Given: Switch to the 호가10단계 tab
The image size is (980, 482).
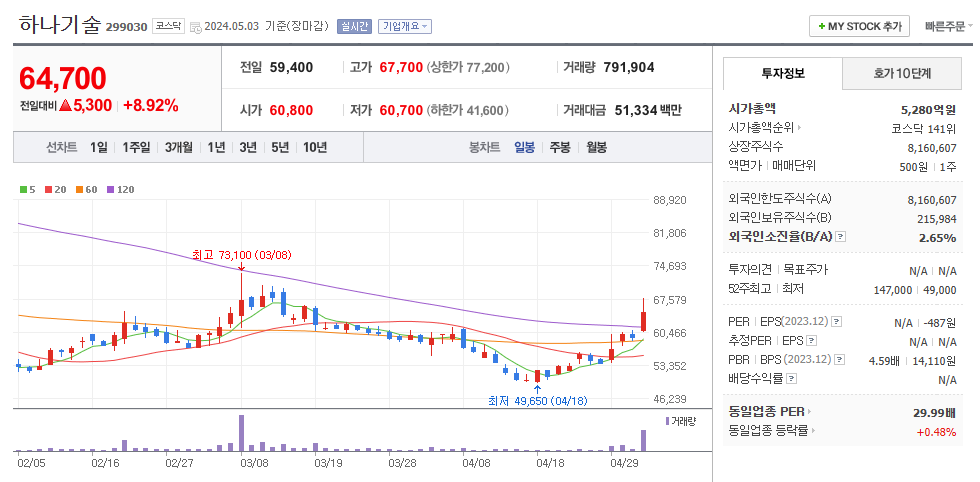Looking at the screenshot, I should 902,74.
